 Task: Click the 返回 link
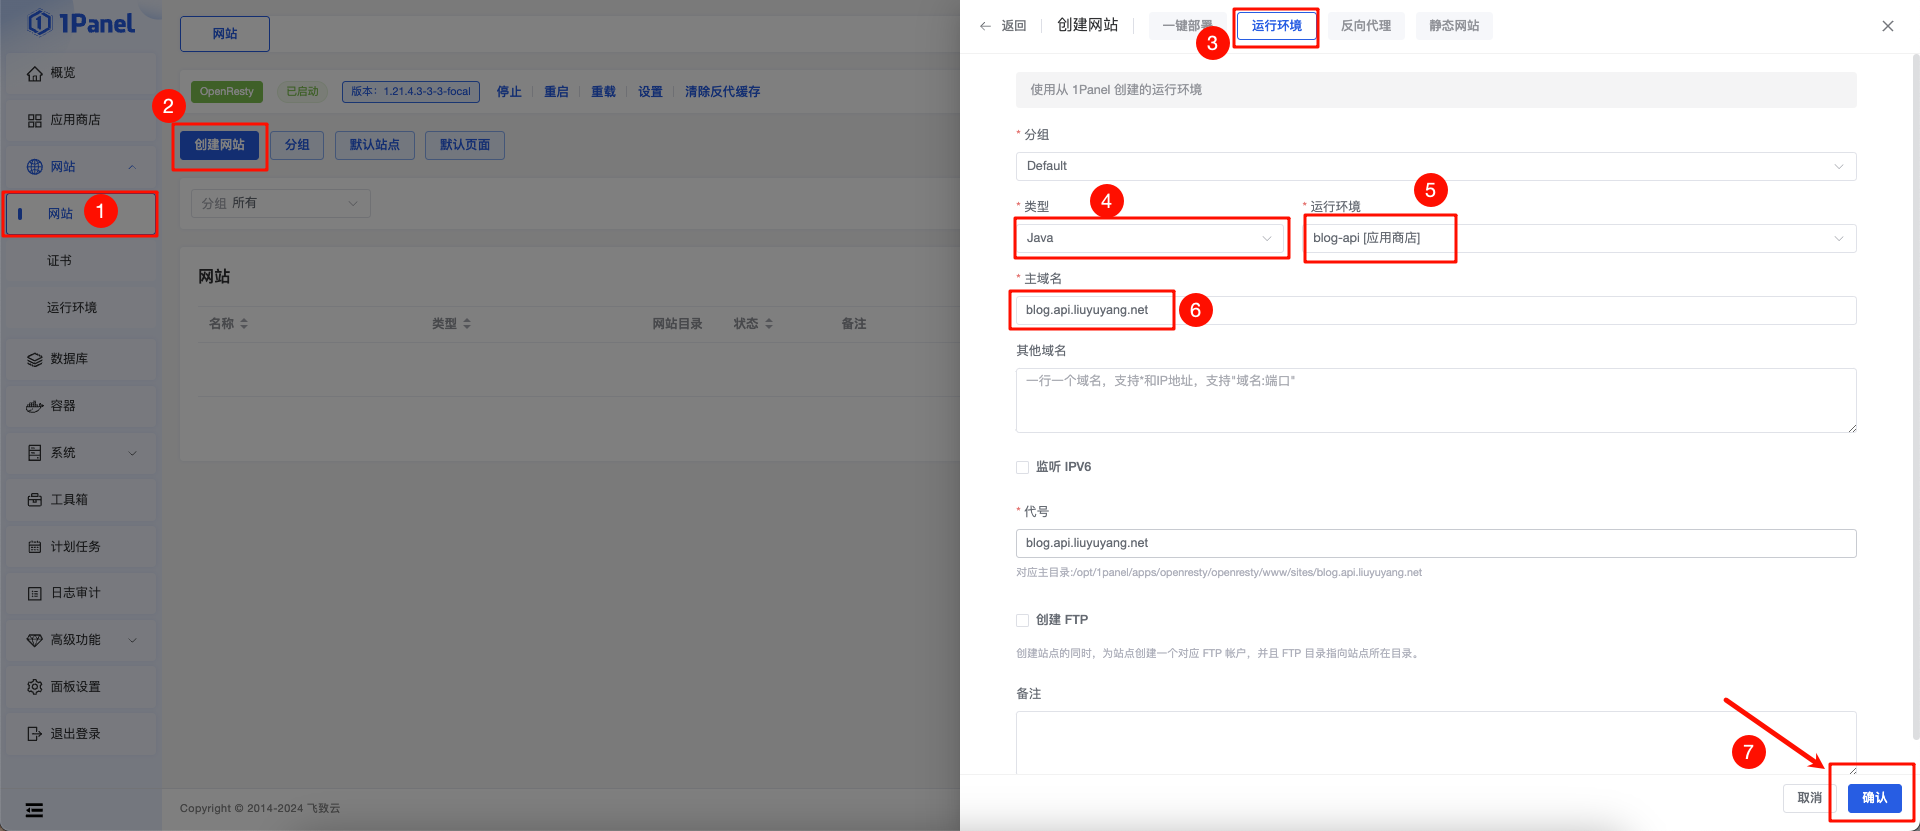click(1014, 26)
